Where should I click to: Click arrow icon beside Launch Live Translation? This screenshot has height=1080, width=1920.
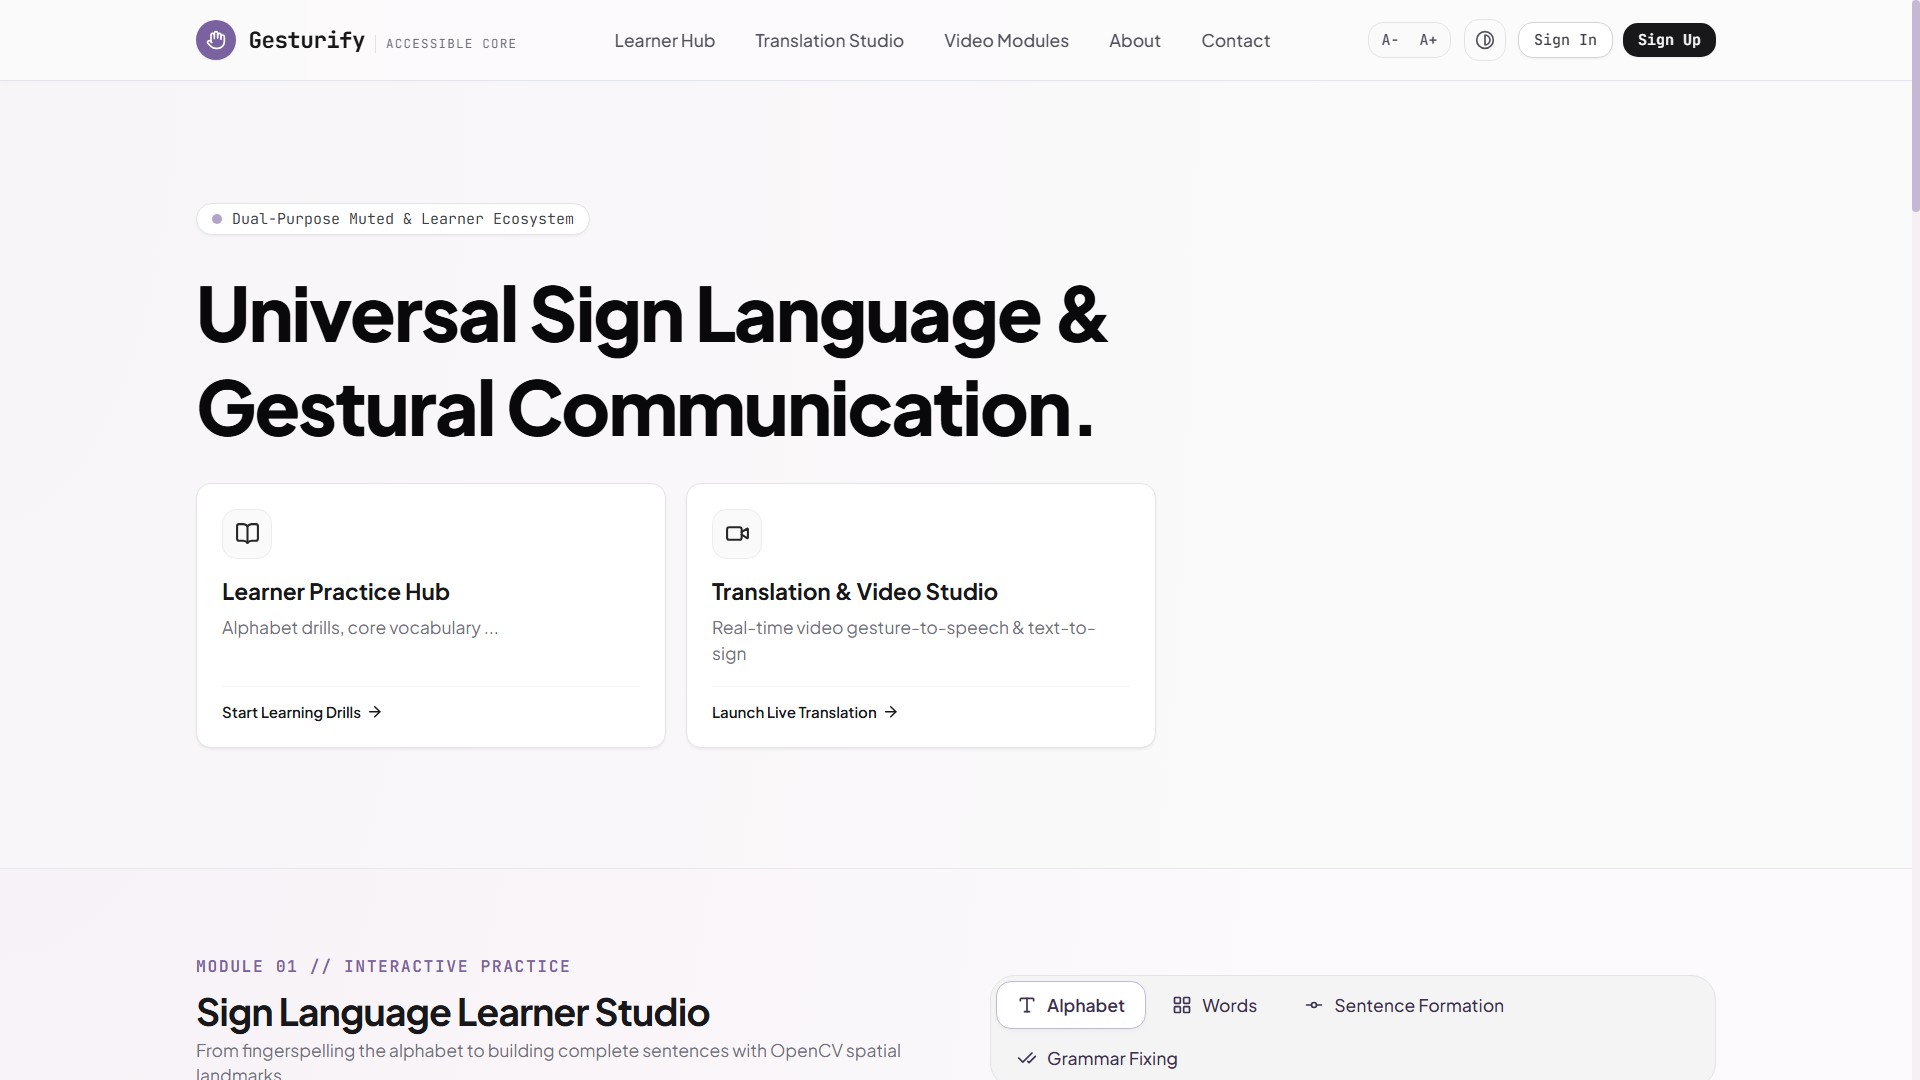pyautogui.click(x=891, y=712)
